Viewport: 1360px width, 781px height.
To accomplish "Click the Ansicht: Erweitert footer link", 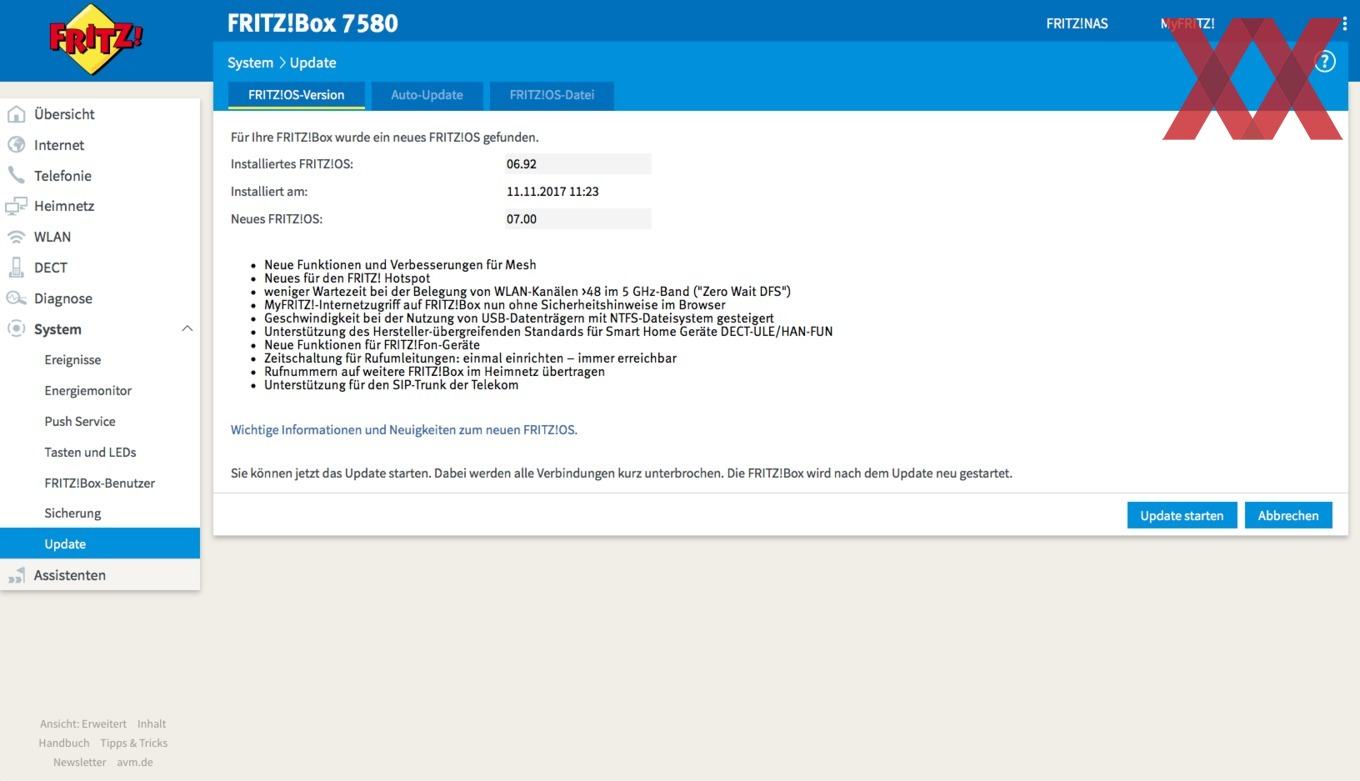I will tap(83, 724).
